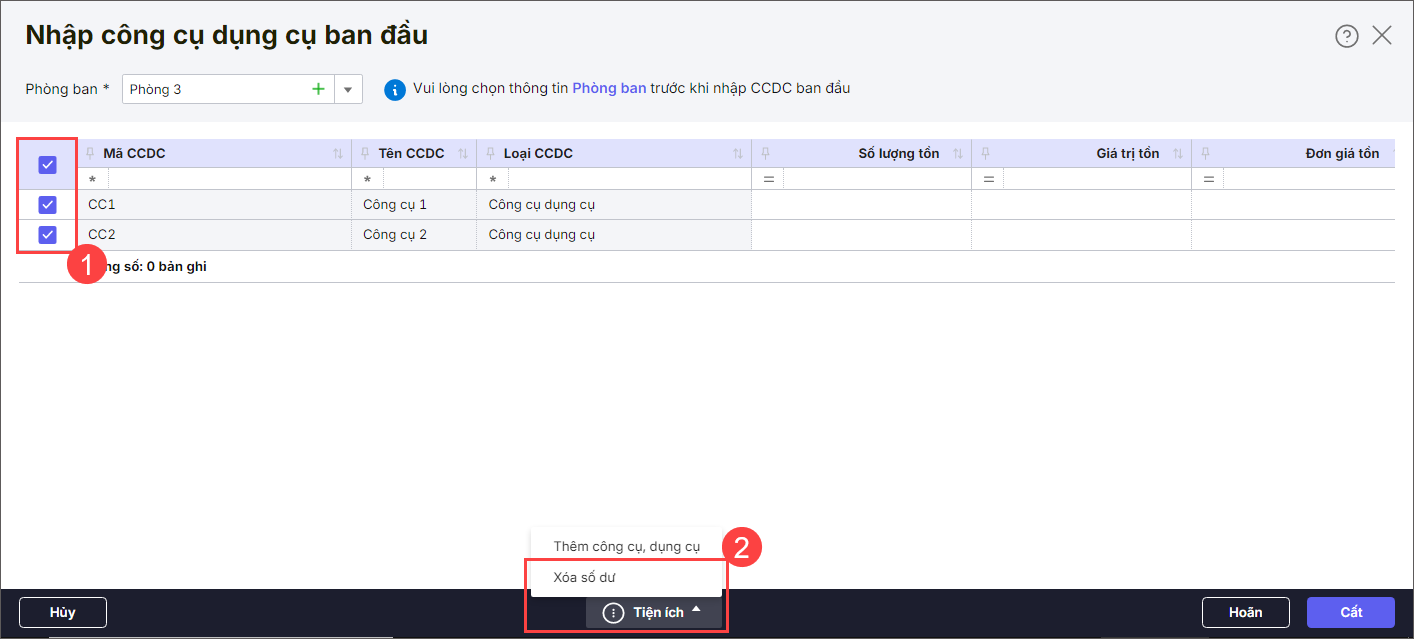Click the Số lượng tồn cell for CC1
The image size is (1414, 639).
(860, 205)
